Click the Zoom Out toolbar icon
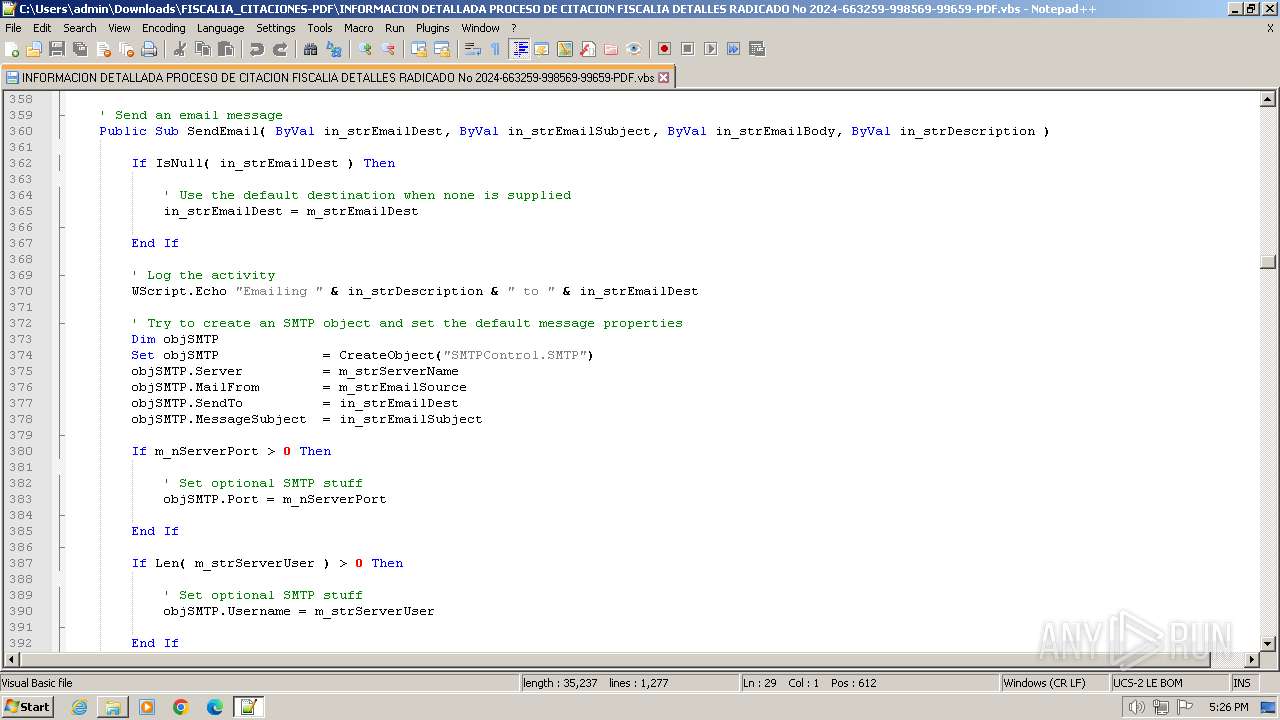Image resolution: width=1280 pixels, height=720 pixels. pos(388,49)
